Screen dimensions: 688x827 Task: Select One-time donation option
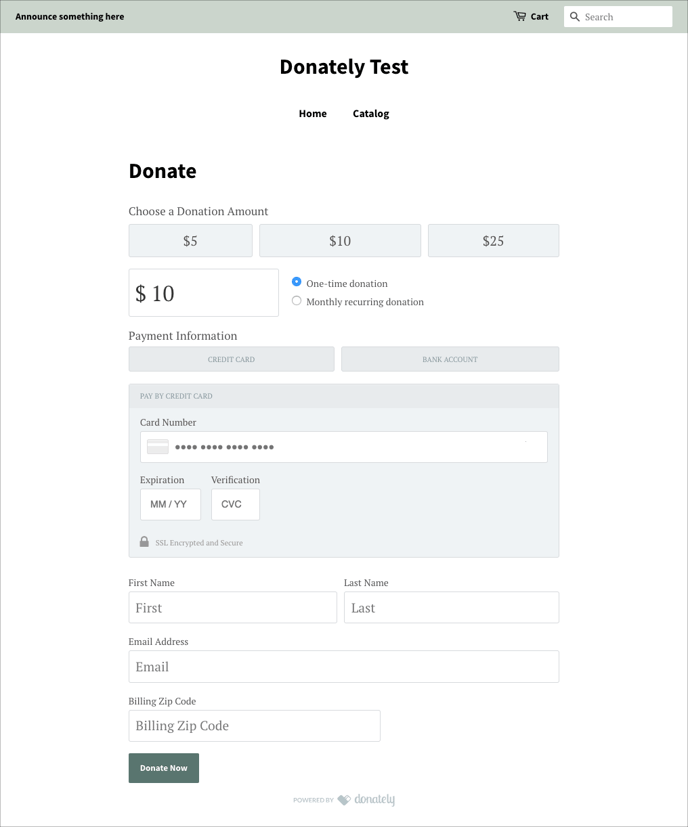(297, 282)
